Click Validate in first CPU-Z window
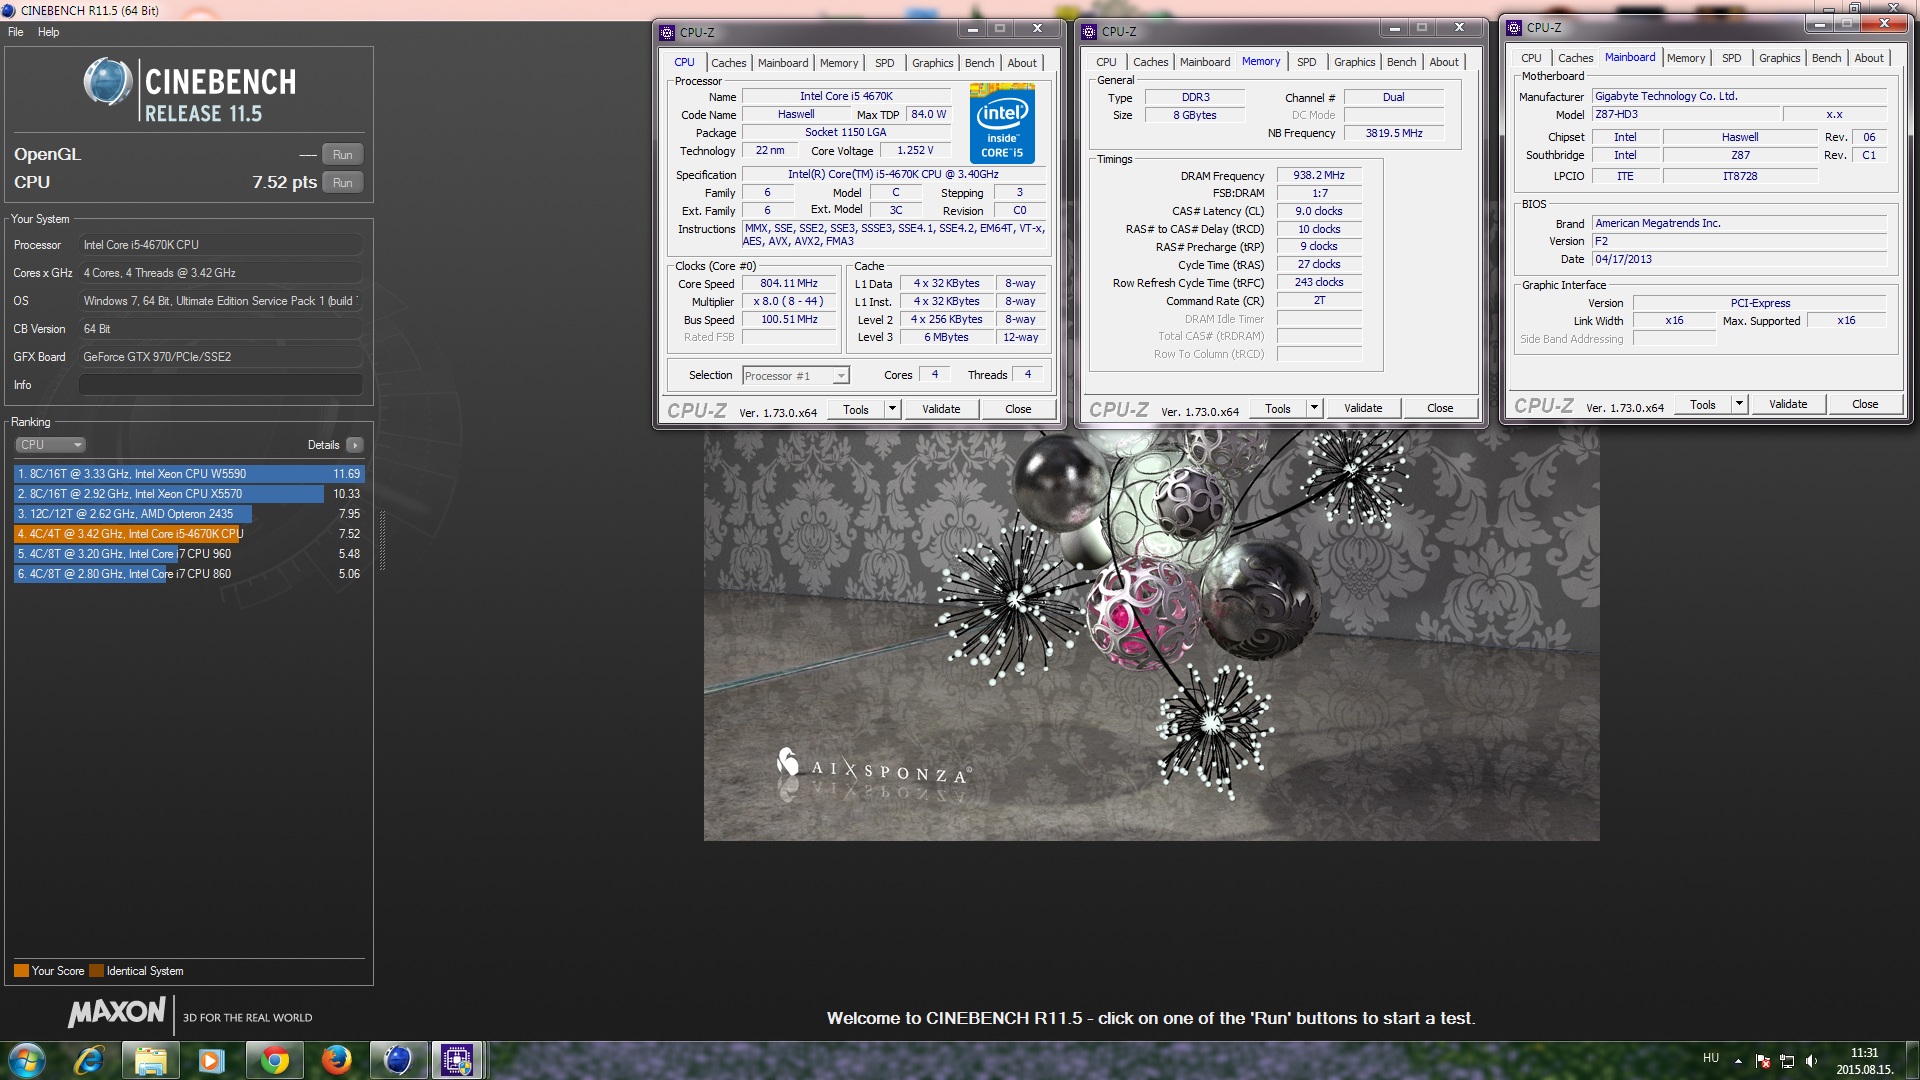Viewport: 1920px width, 1080px height. [x=941, y=409]
